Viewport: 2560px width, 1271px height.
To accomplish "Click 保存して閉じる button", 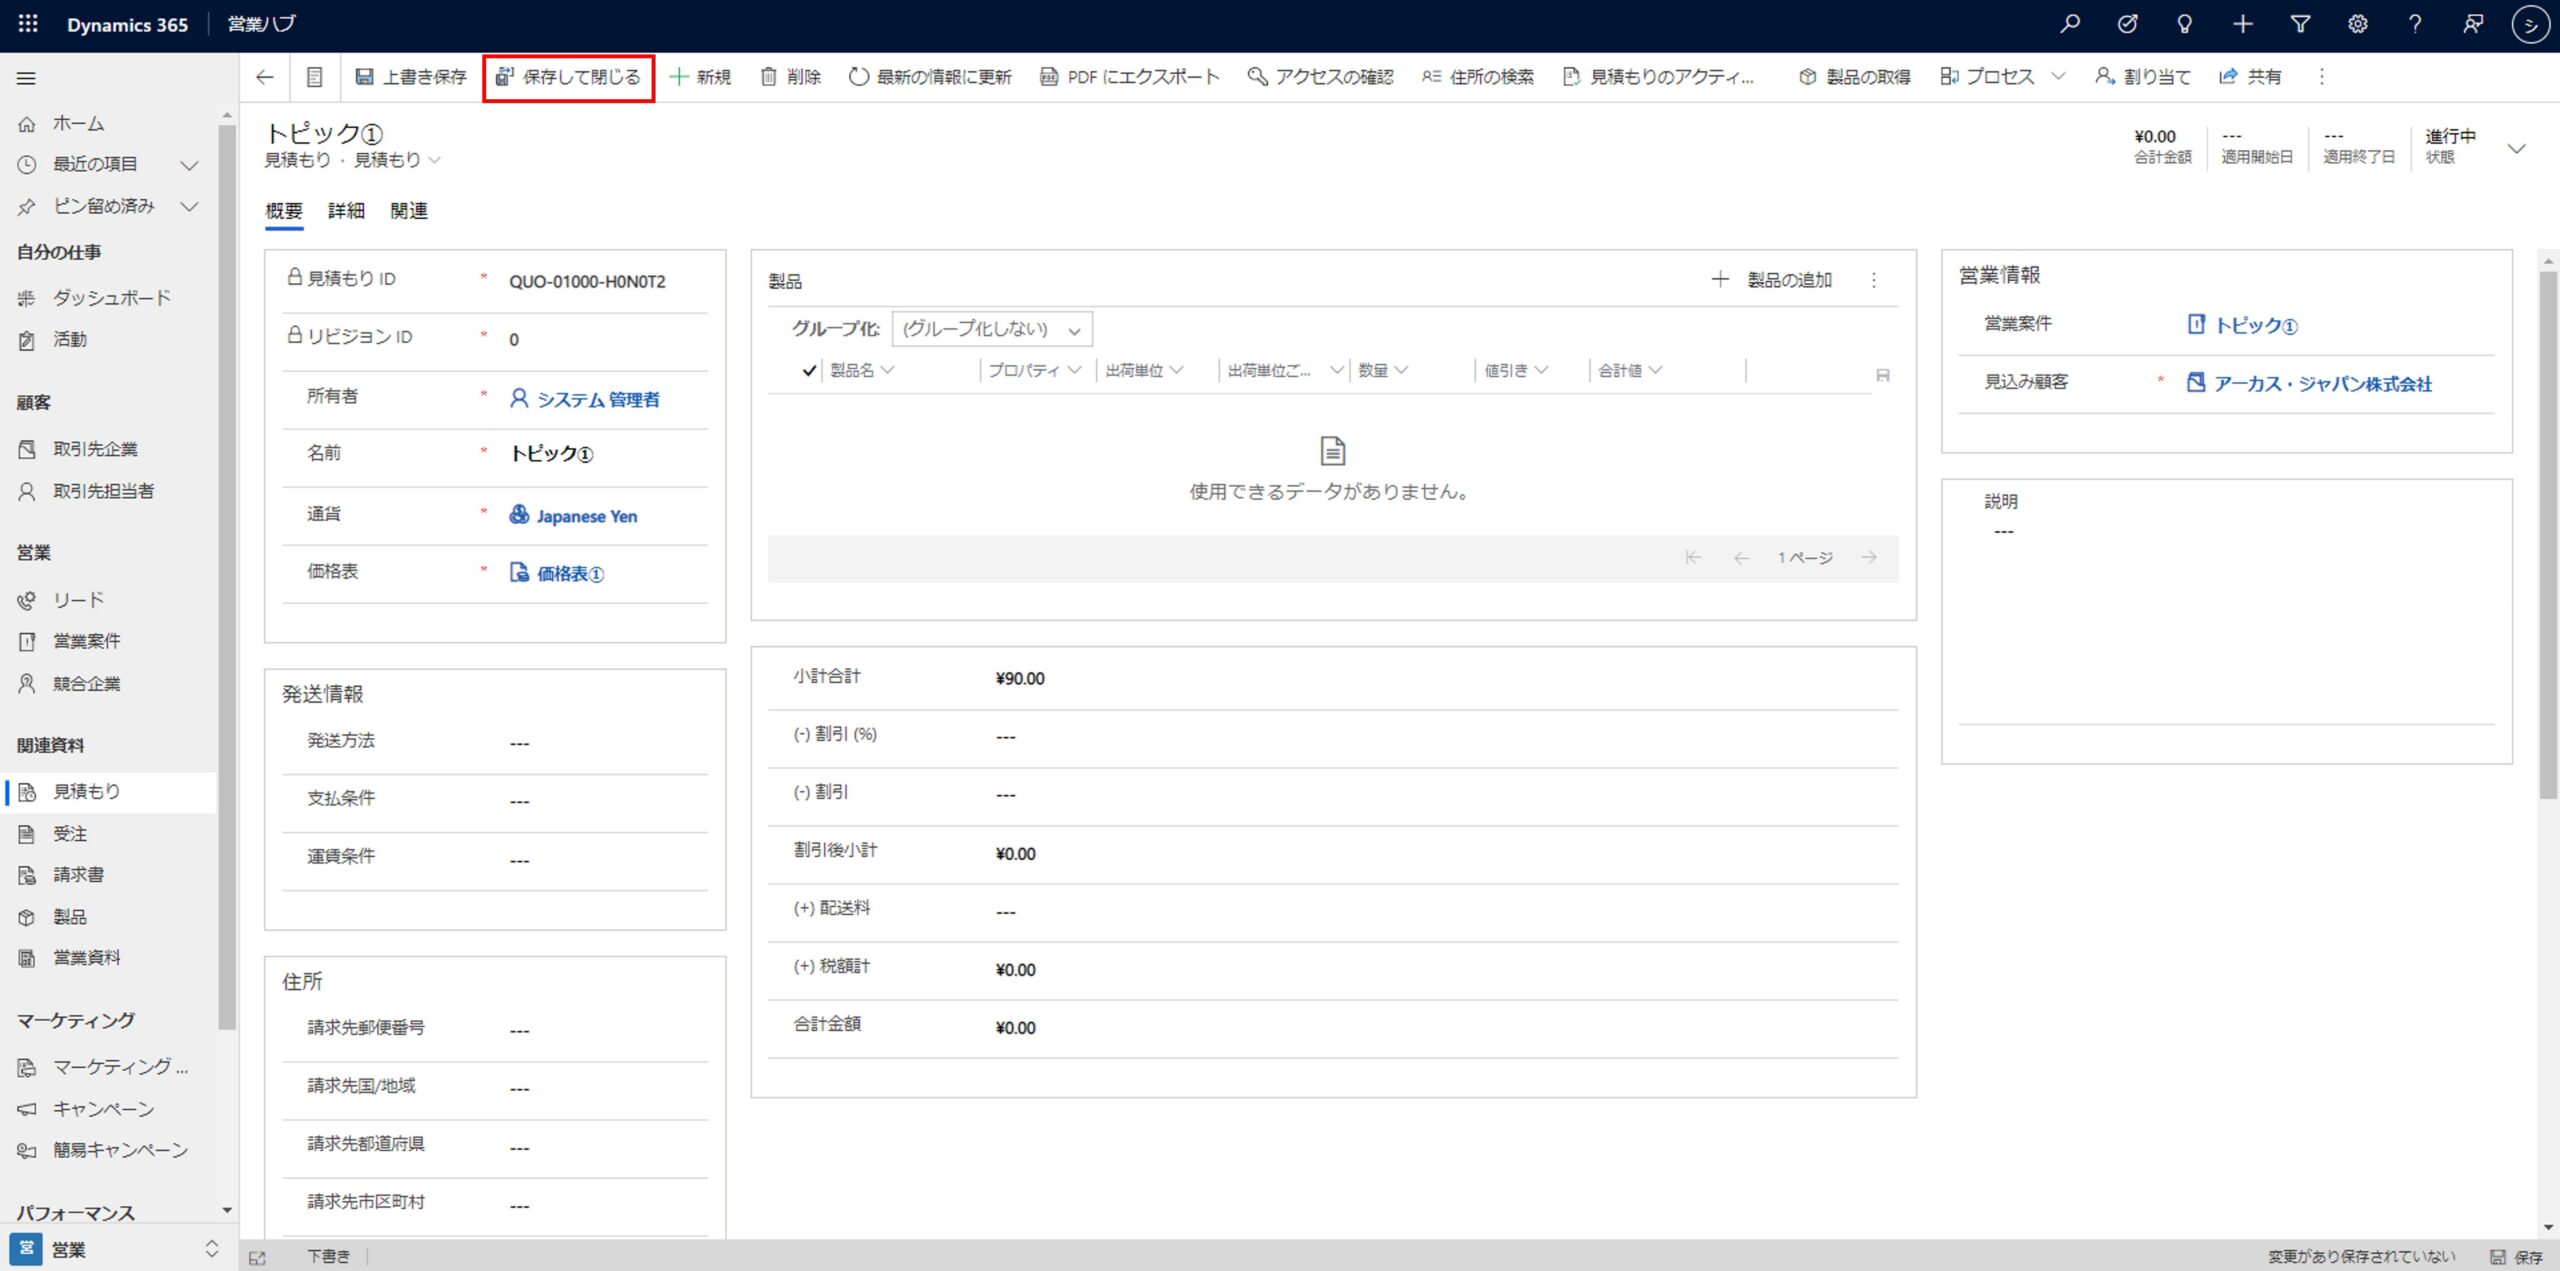I will [x=569, y=77].
